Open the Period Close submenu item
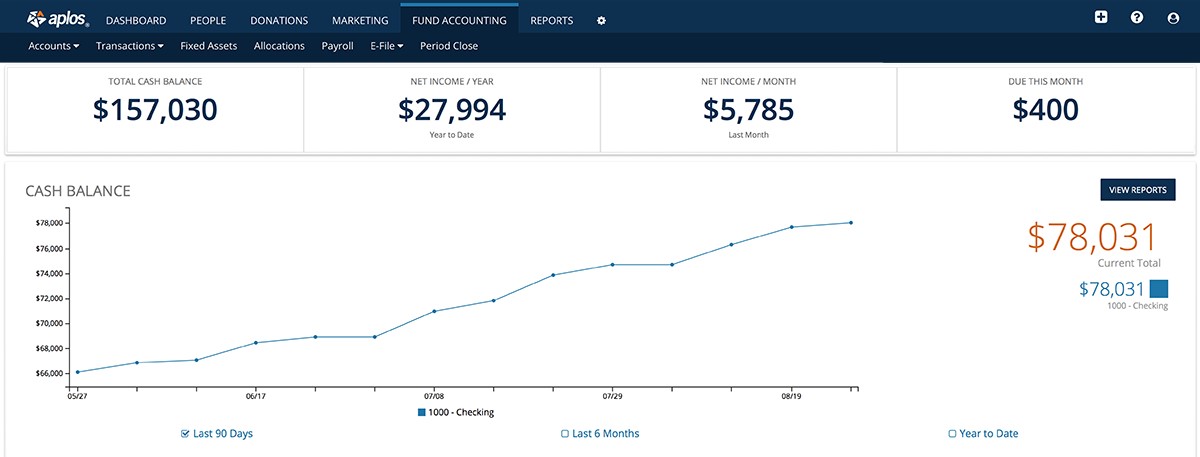Image resolution: width=1200 pixels, height=457 pixels. click(x=449, y=46)
